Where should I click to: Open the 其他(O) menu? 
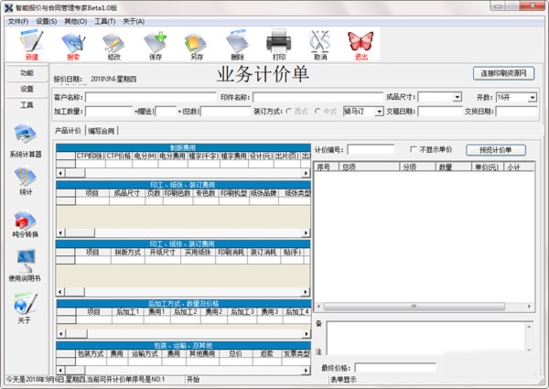tap(76, 21)
